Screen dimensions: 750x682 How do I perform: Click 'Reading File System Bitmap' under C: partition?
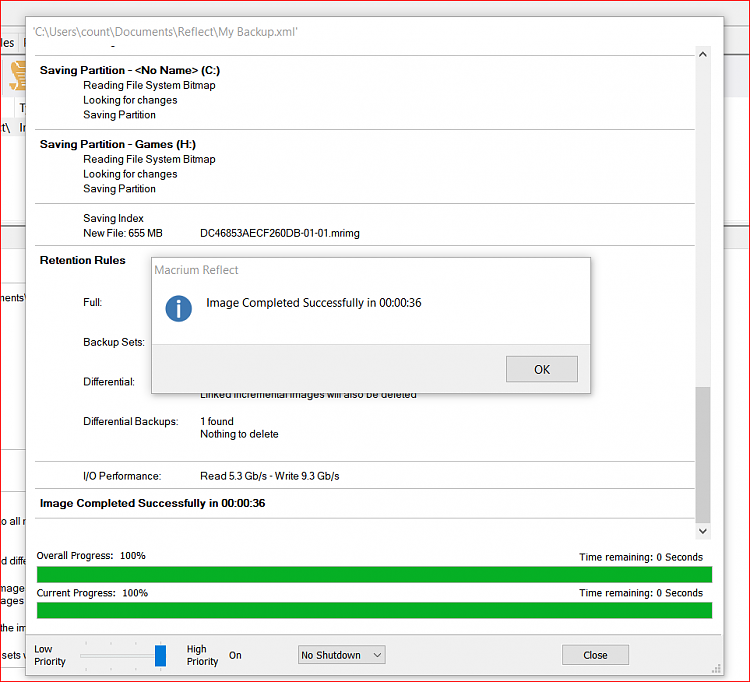149,86
